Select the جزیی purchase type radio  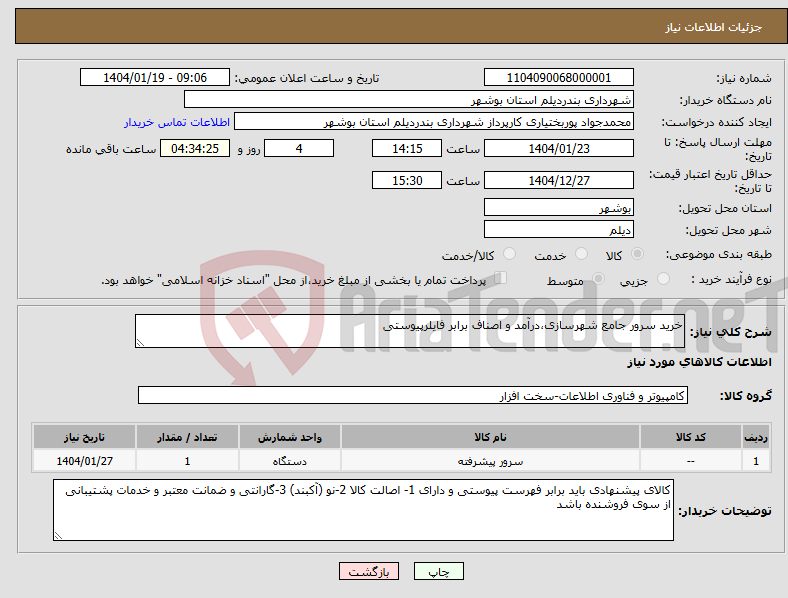click(663, 279)
